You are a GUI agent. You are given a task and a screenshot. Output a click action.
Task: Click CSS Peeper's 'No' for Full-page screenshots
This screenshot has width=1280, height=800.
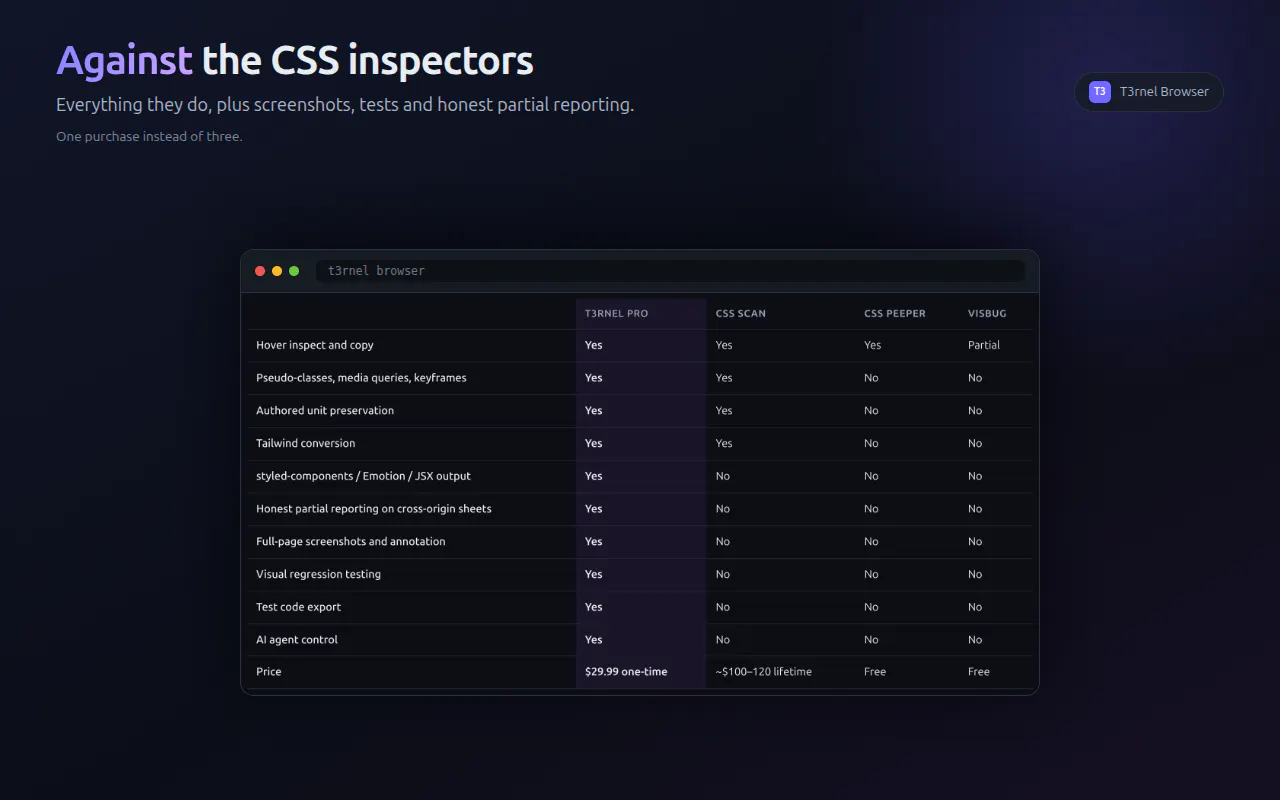[871, 542]
